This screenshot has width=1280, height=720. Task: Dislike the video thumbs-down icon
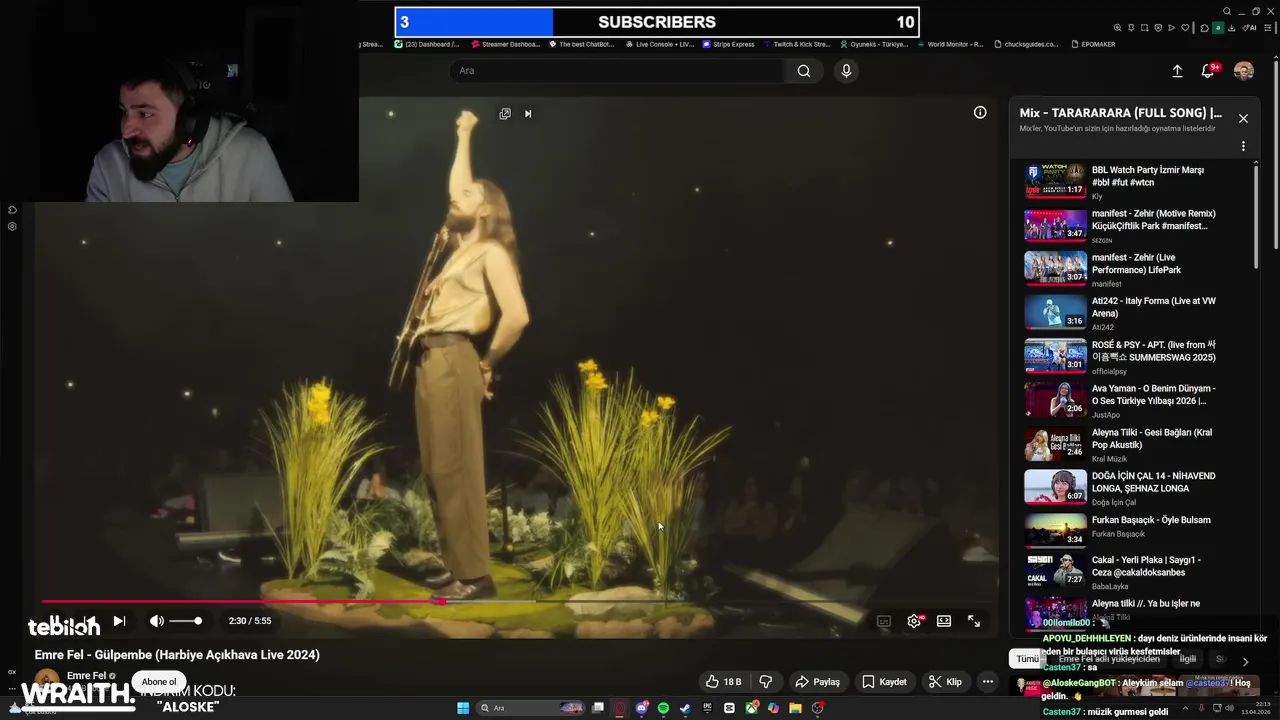coord(766,682)
